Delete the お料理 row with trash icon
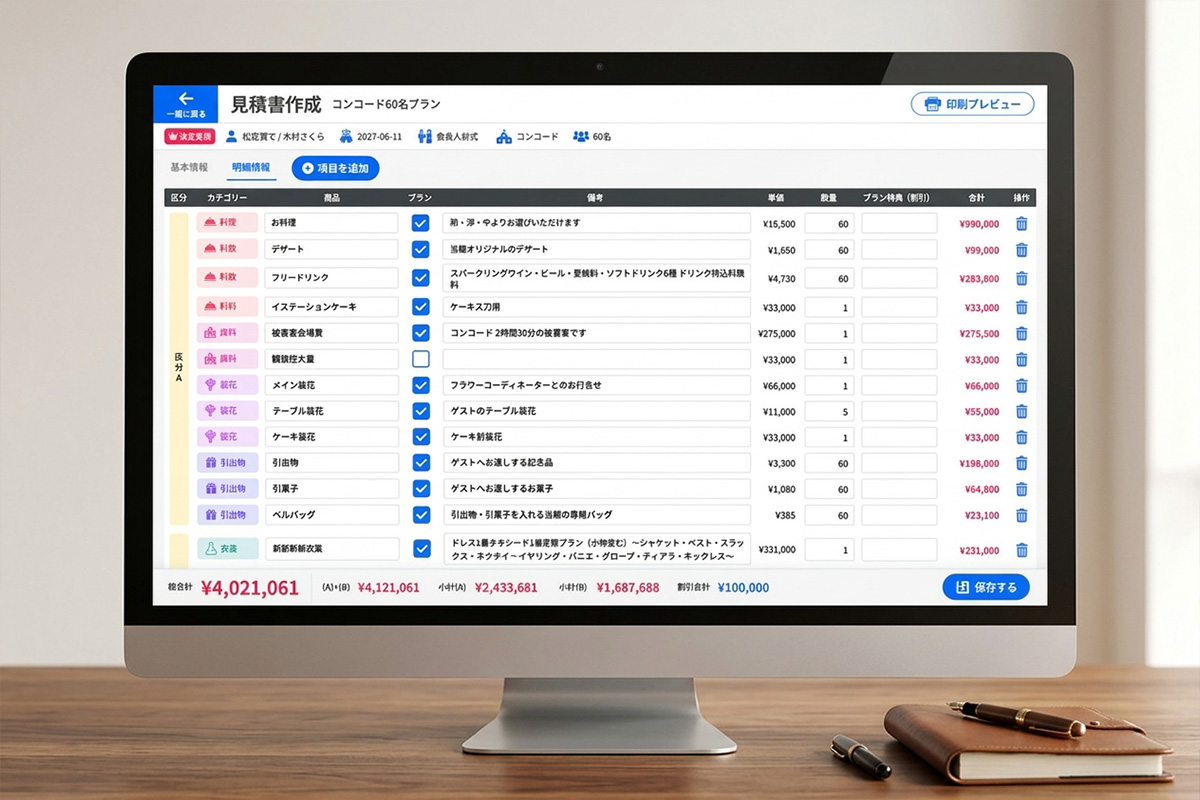 1021,223
